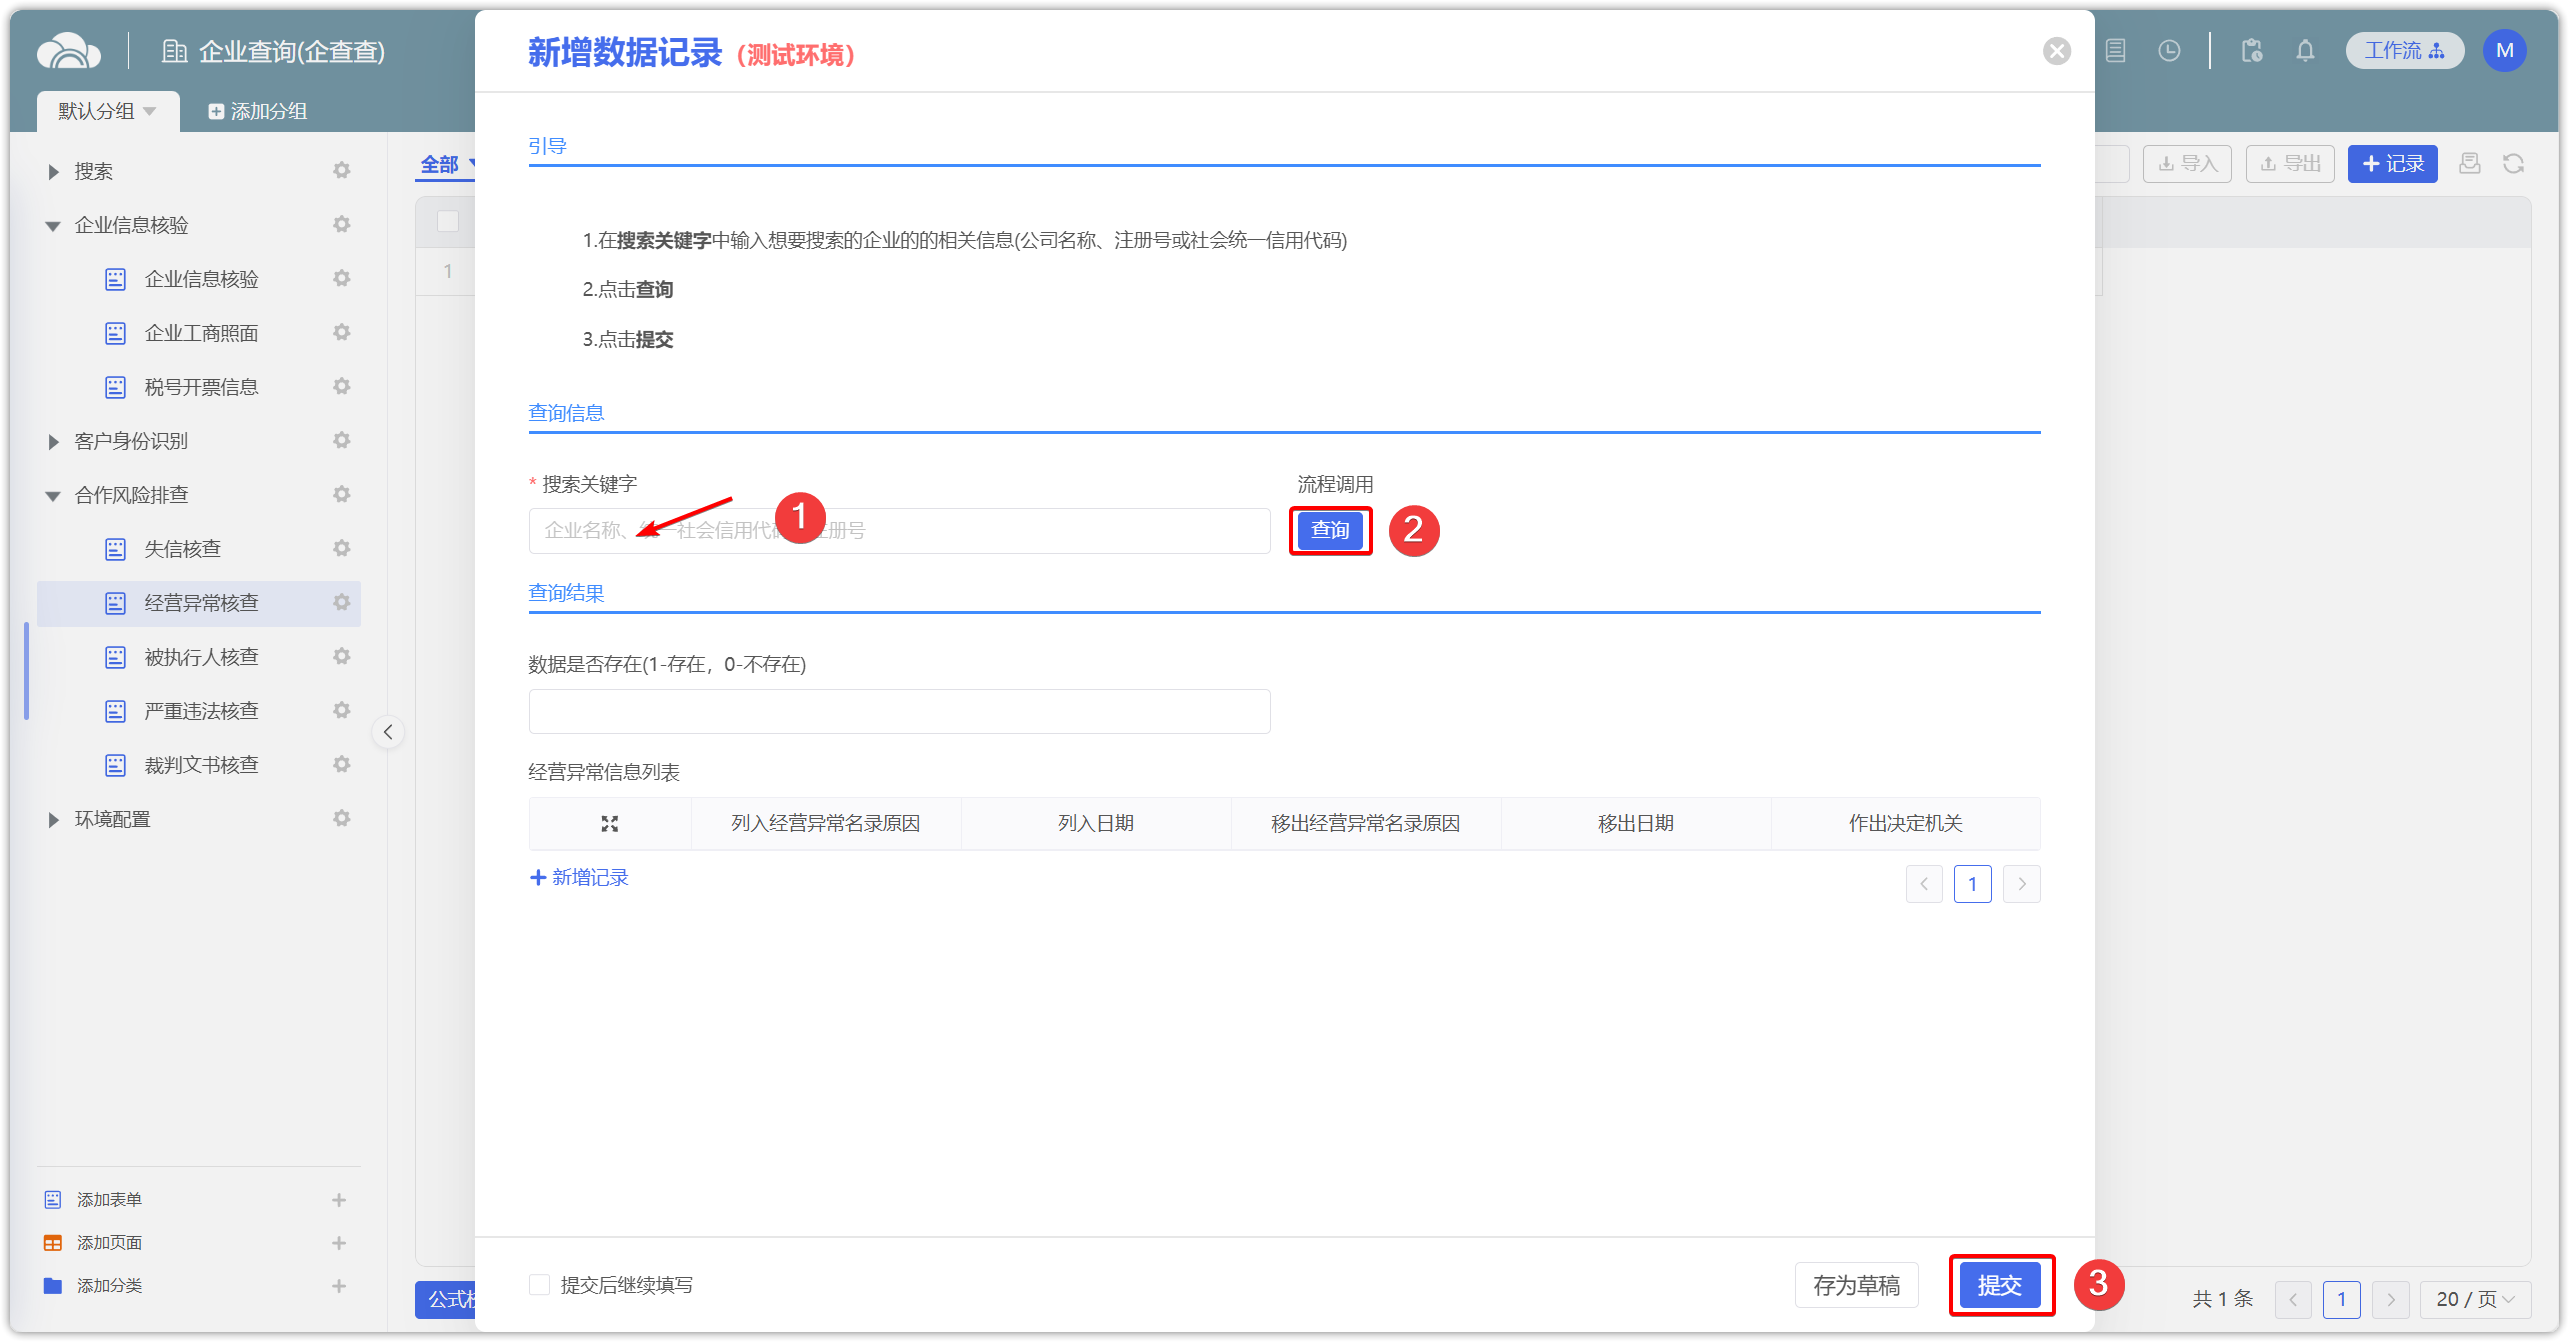Open 企业工商照面 form item
Screen dimensions: 2569x1342
(x=201, y=333)
